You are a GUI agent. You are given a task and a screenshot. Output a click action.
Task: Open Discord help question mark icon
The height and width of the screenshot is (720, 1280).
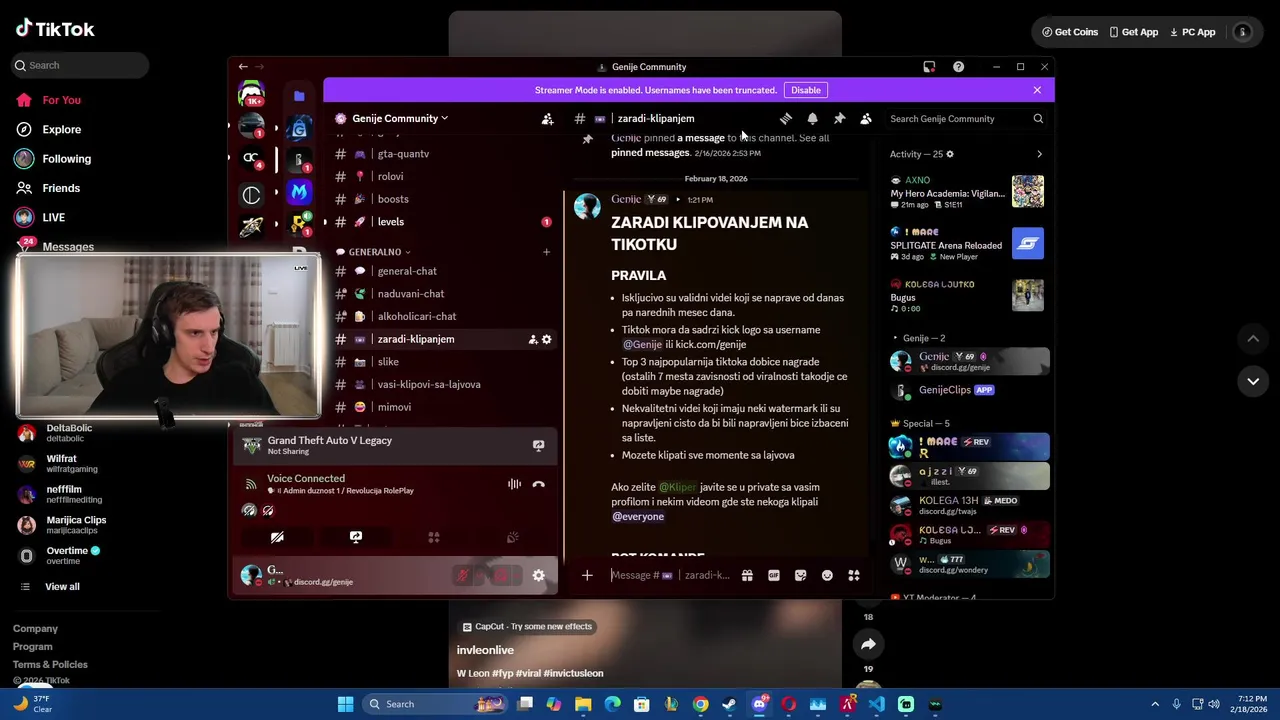[x=958, y=67]
